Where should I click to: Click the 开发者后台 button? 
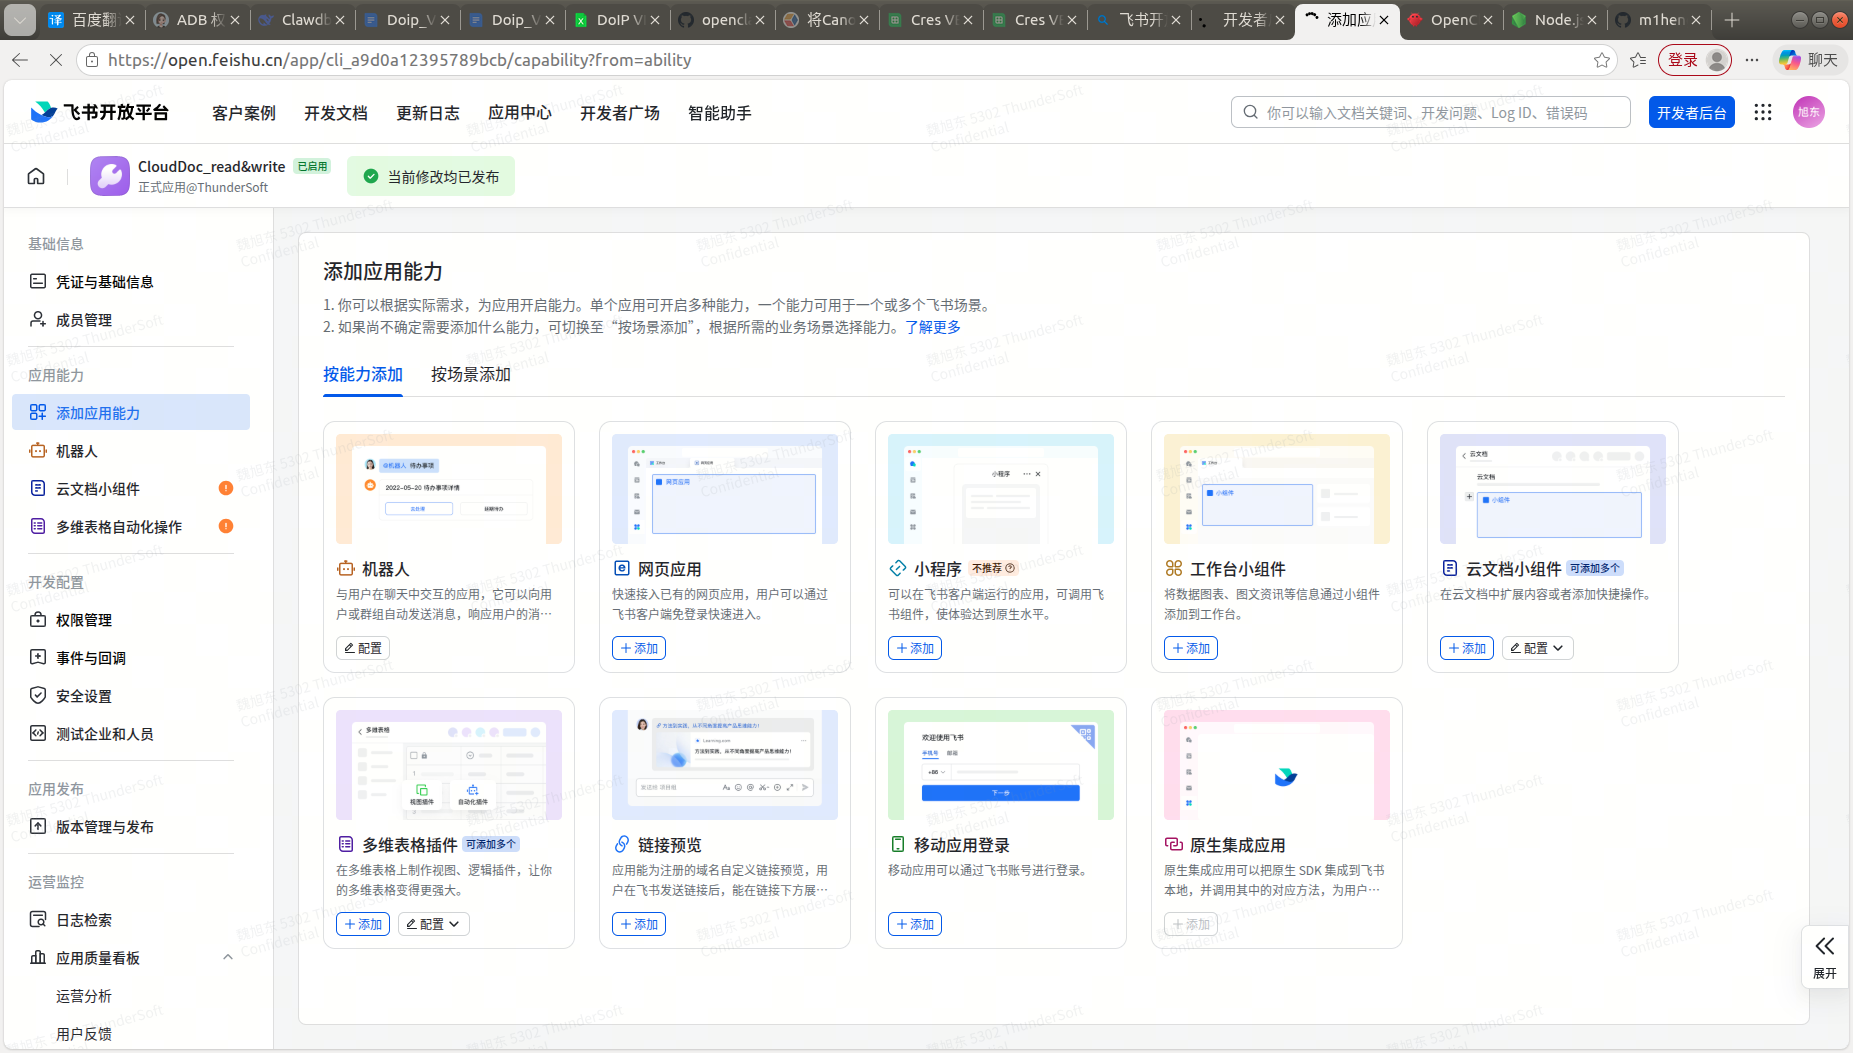(x=1691, y=113)
